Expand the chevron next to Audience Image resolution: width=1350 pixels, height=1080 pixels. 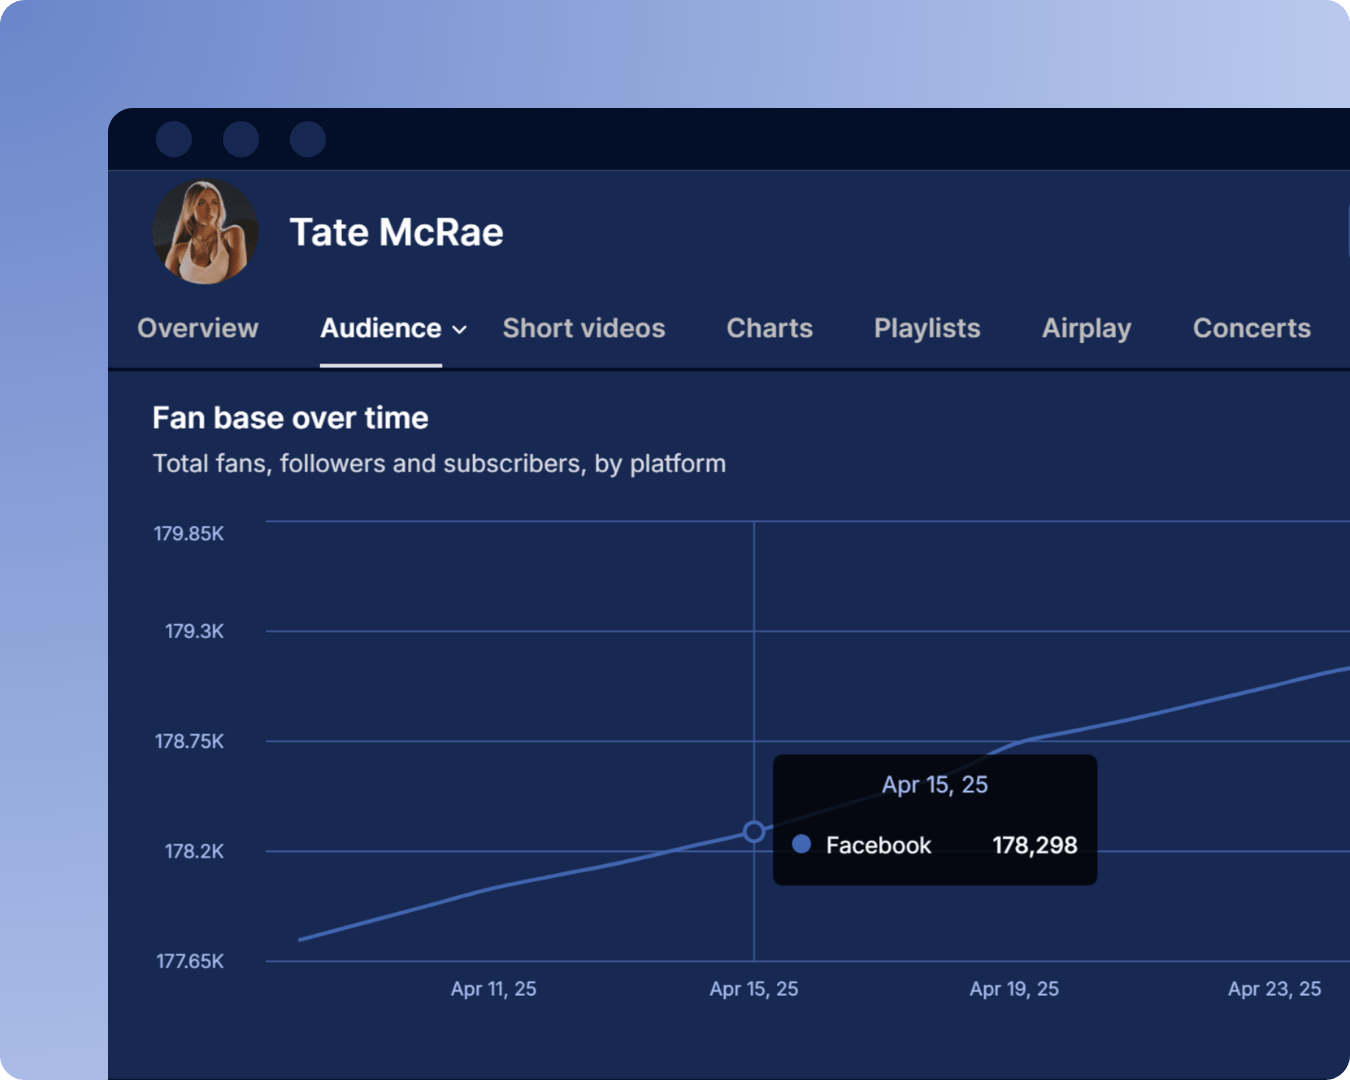point(460,330)
